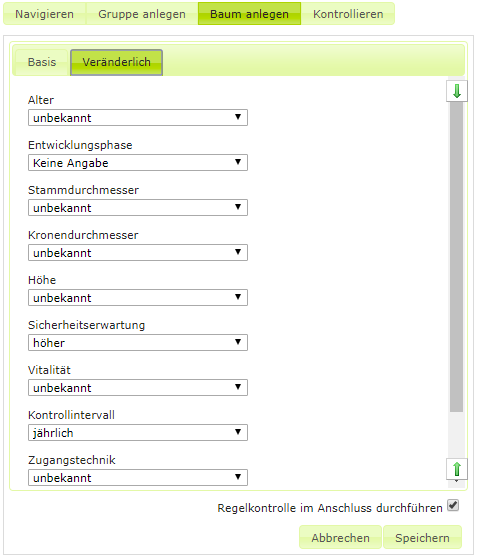Image resolution: width=478 pixels, height=559 pixels.
Task: Click the Speichern button
Action: click(x=422, y=537)
